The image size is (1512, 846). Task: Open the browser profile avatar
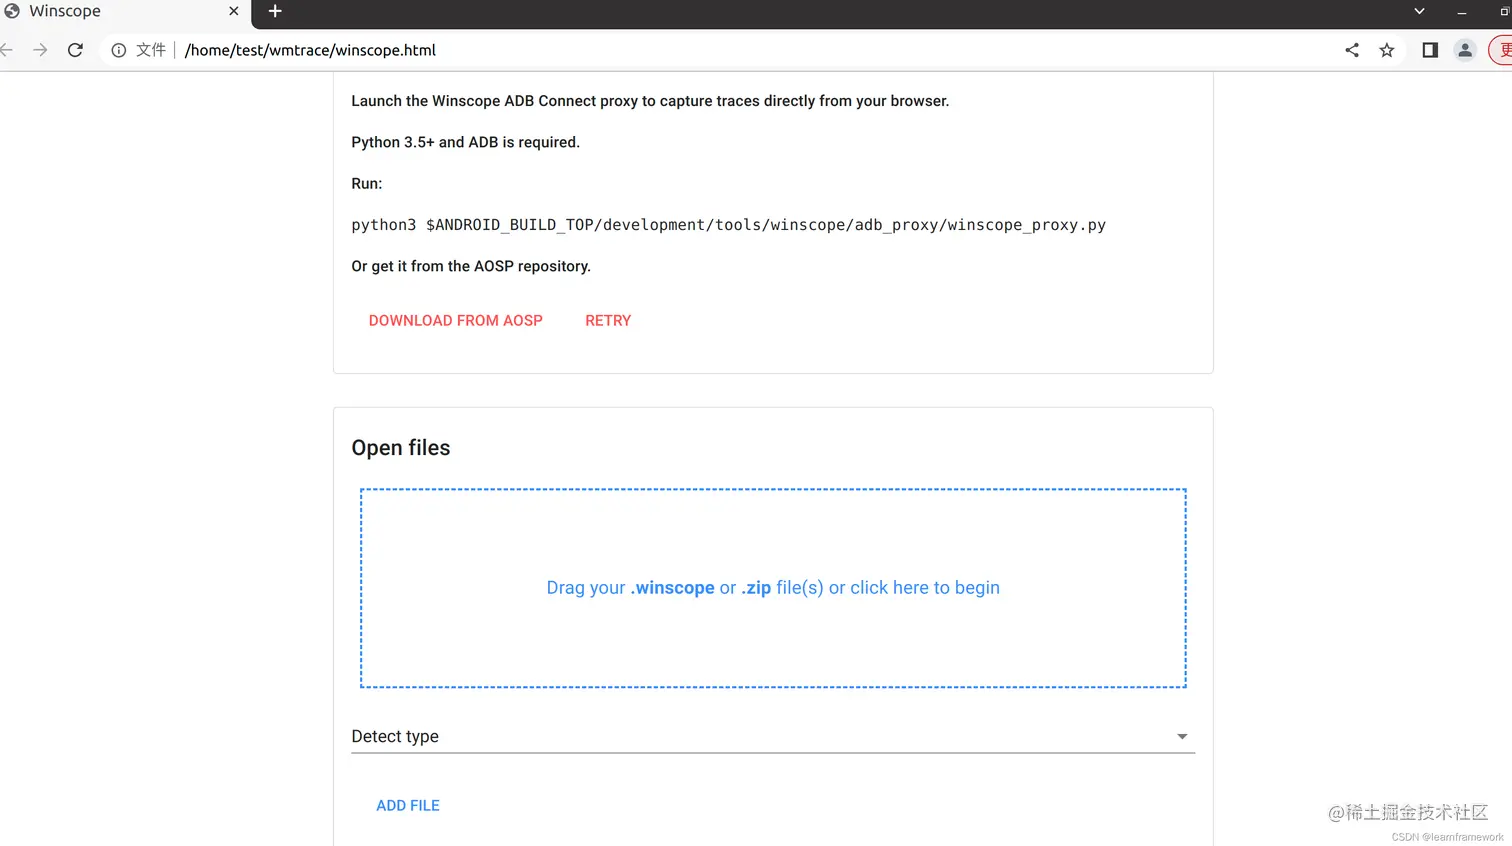point(1465,50)
